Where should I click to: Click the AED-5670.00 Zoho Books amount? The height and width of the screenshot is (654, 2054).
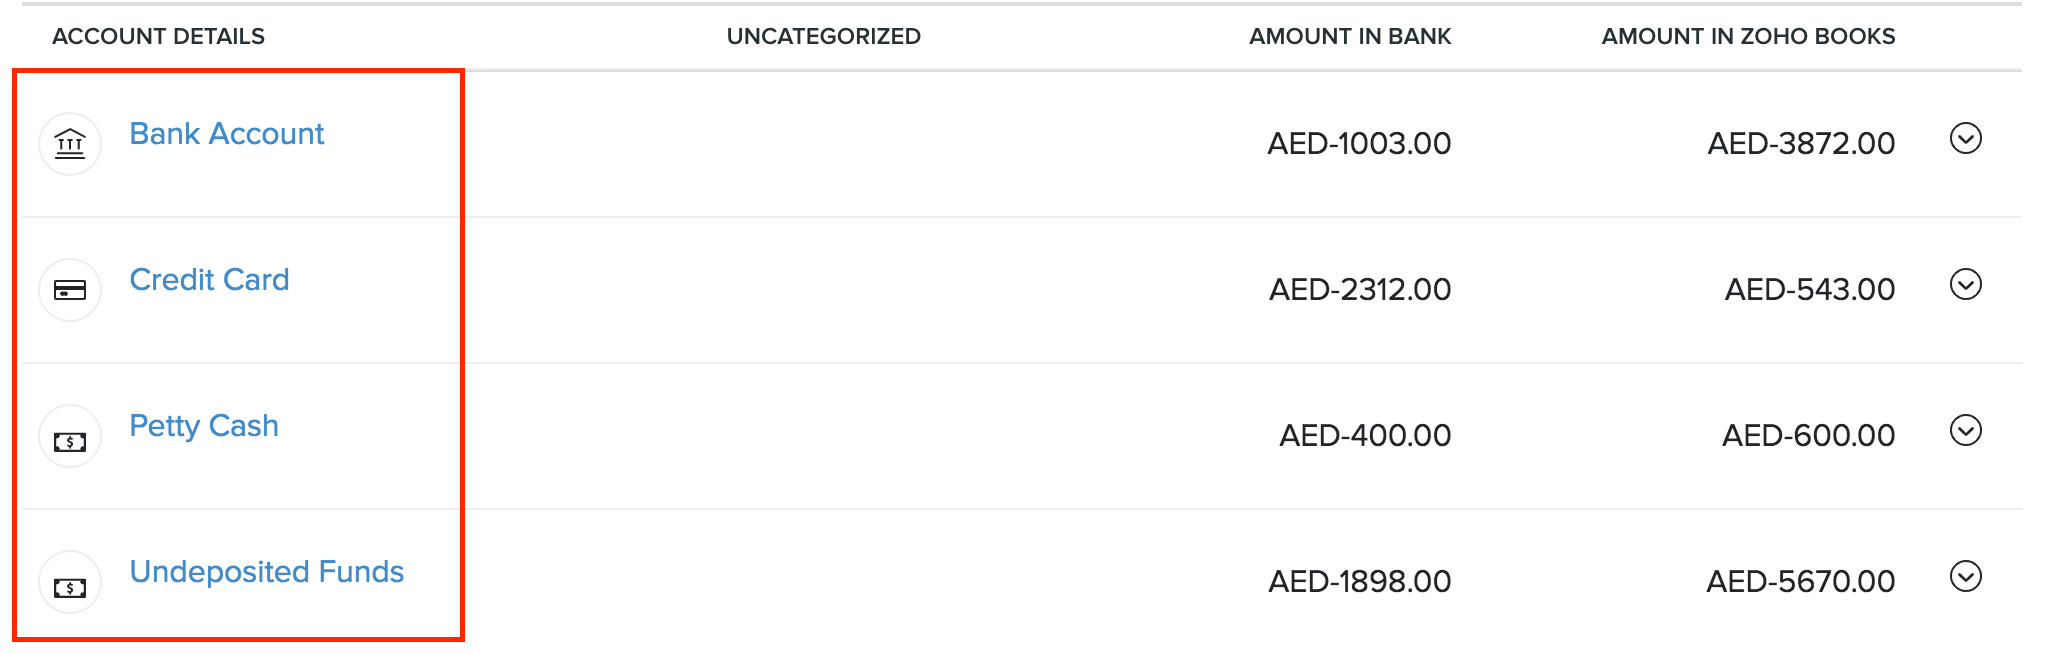1800,582
